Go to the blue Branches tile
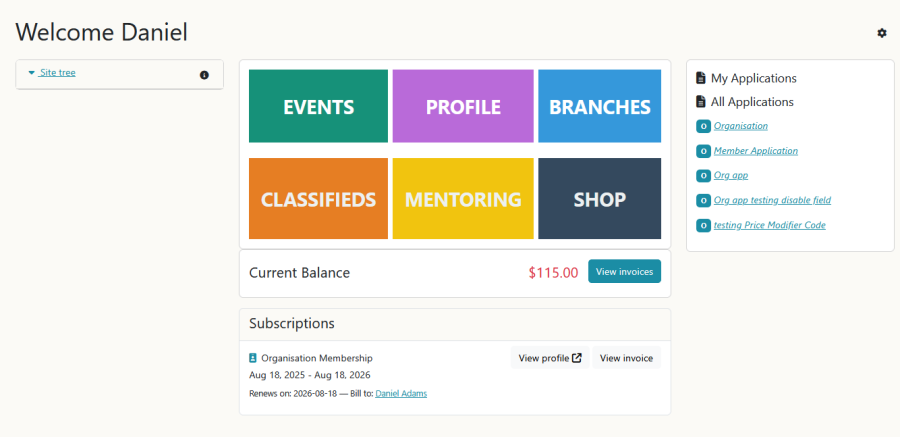Image resolution: width=900 pixels, height=437 pixels. (x=599, y=106)
